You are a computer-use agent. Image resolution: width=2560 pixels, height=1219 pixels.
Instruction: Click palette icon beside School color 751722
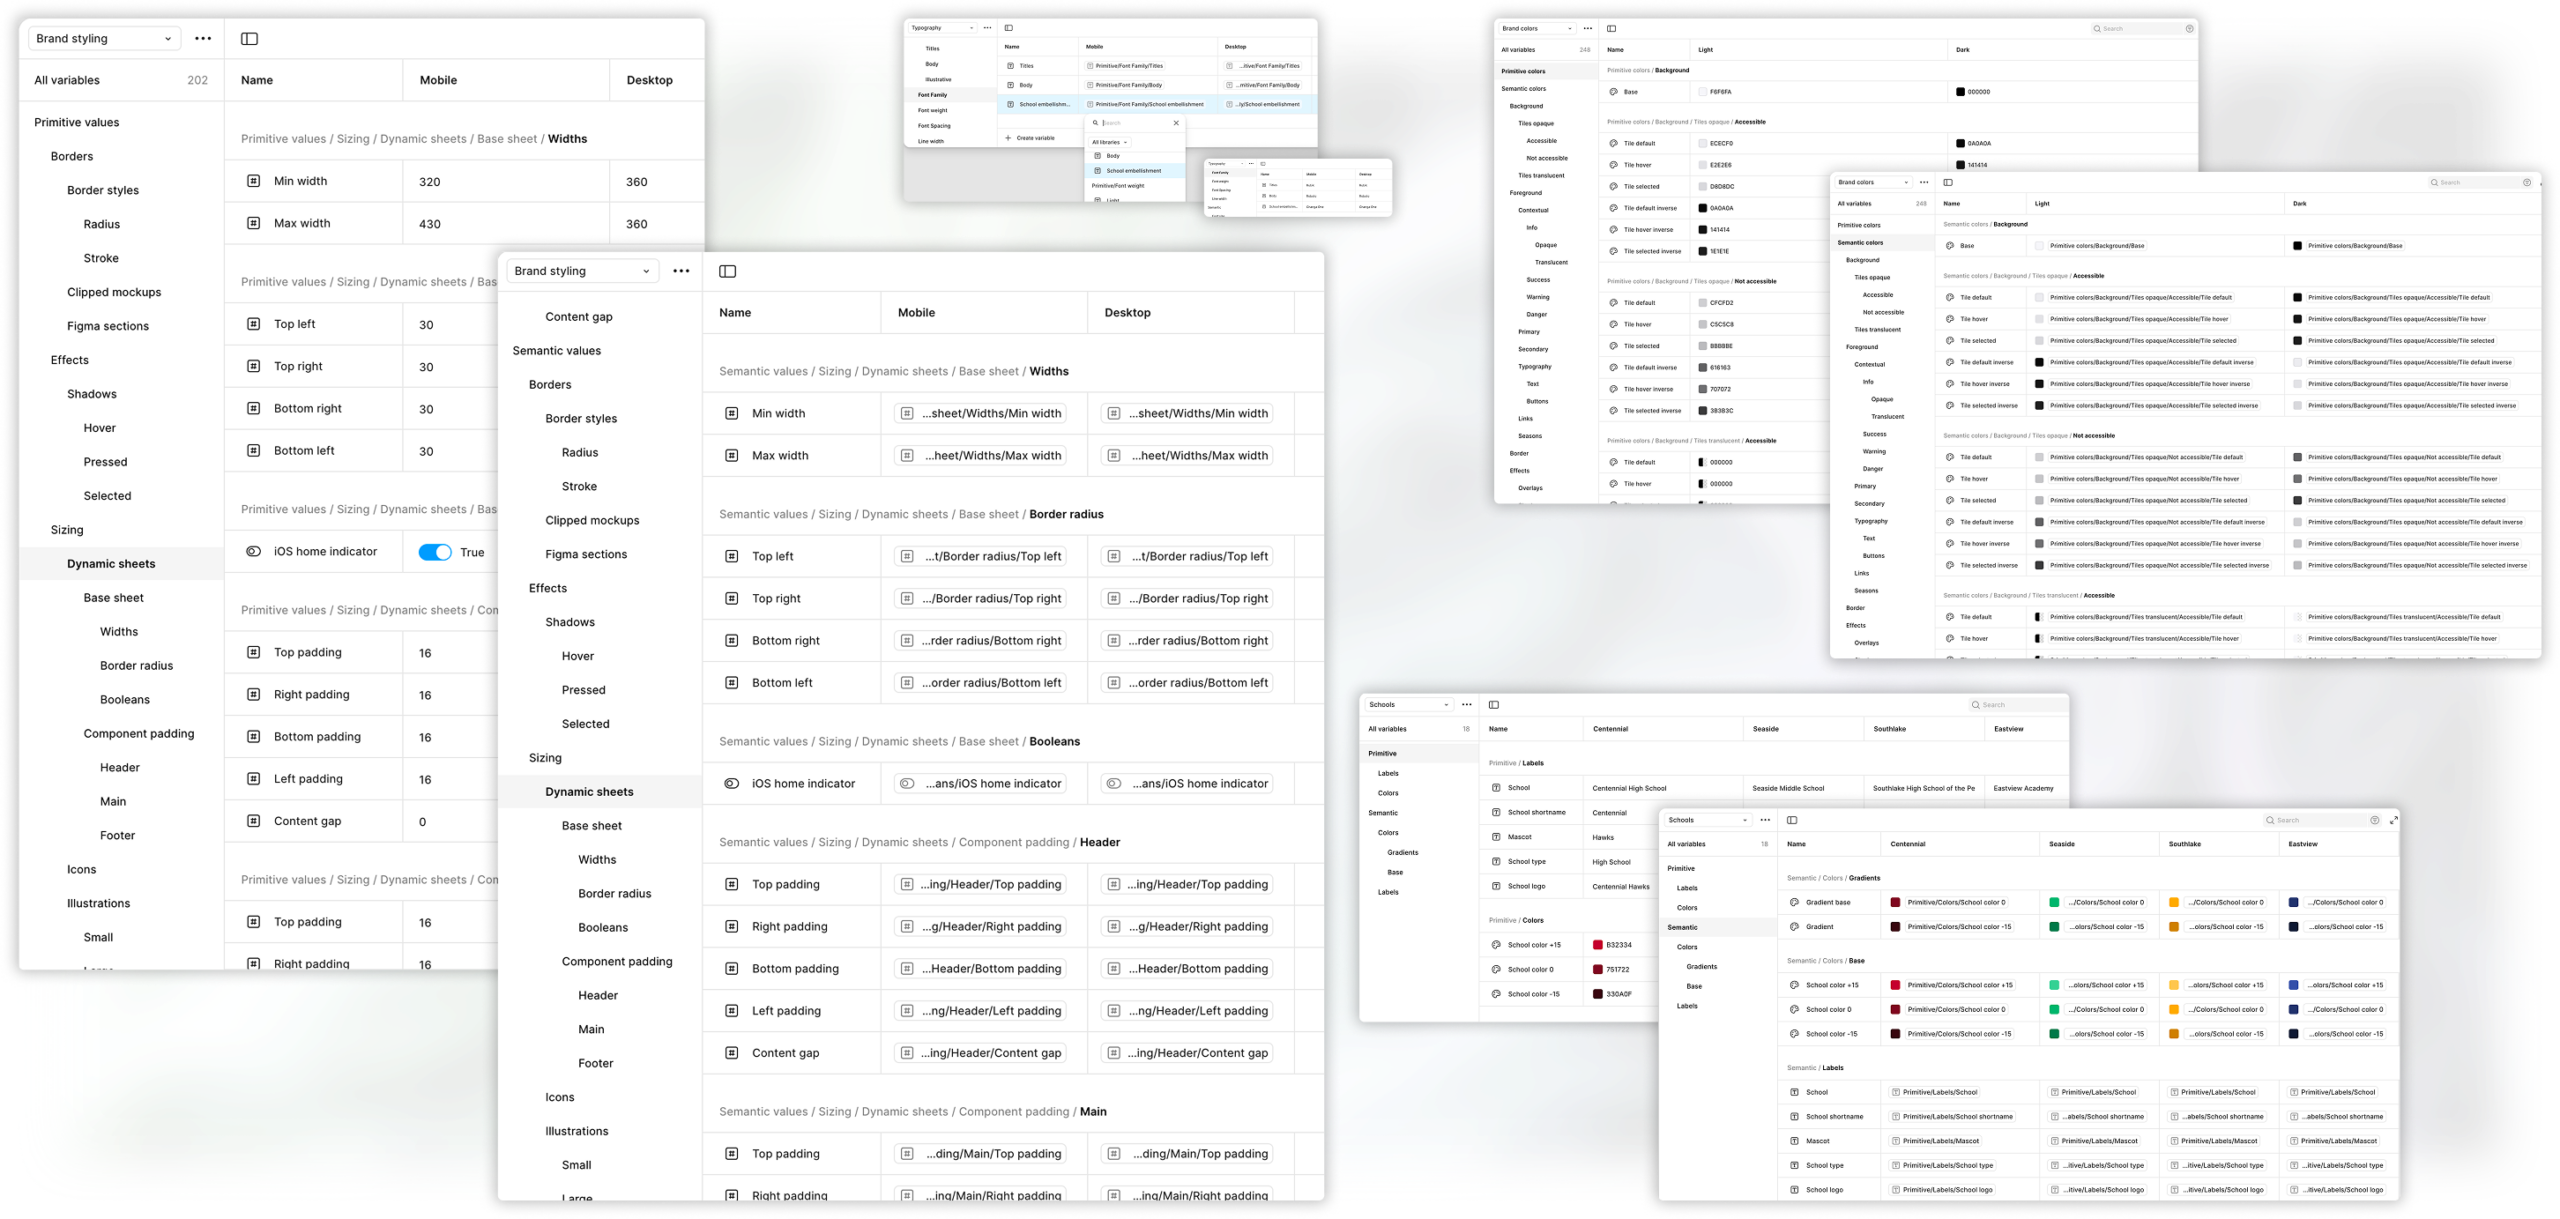click(x=1496, y=969)
